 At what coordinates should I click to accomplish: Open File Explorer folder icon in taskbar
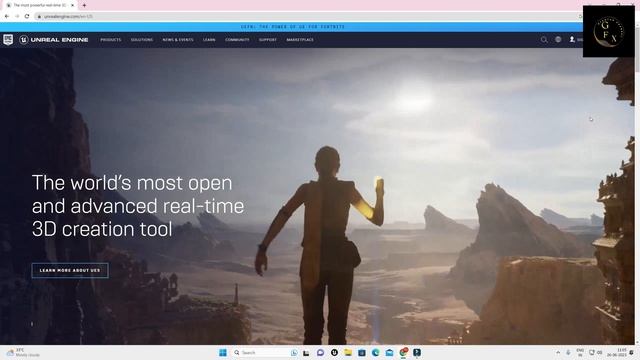click(348, 352)
